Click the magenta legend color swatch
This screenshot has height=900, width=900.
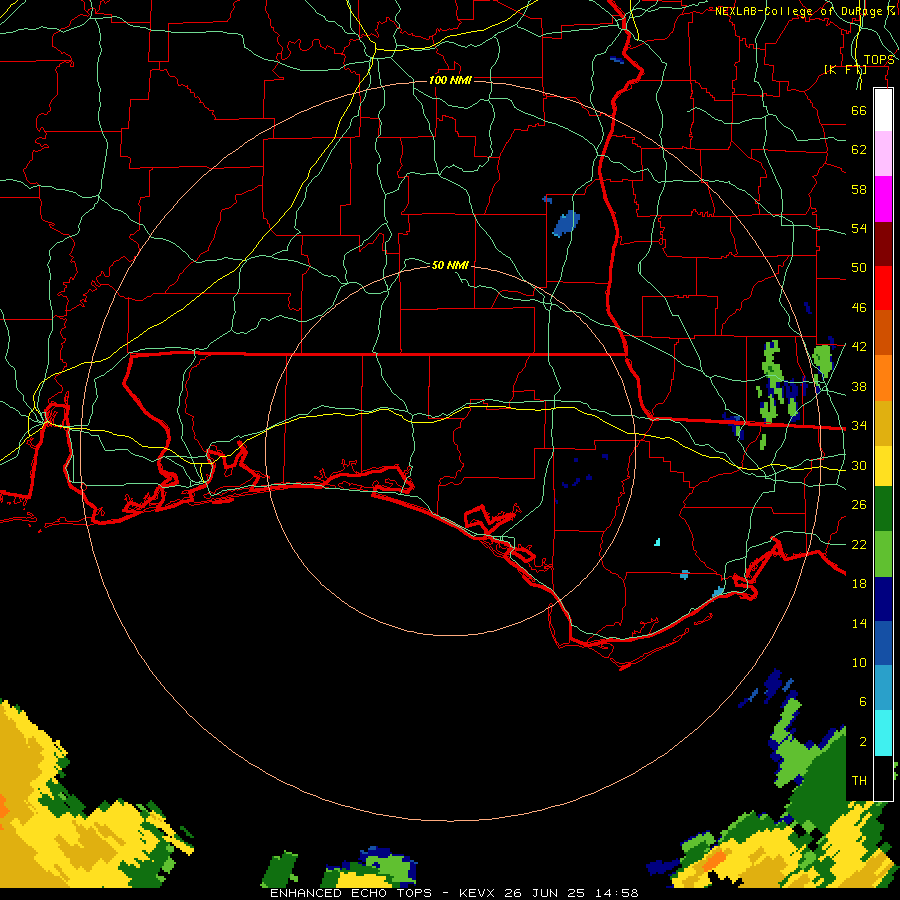883,199
